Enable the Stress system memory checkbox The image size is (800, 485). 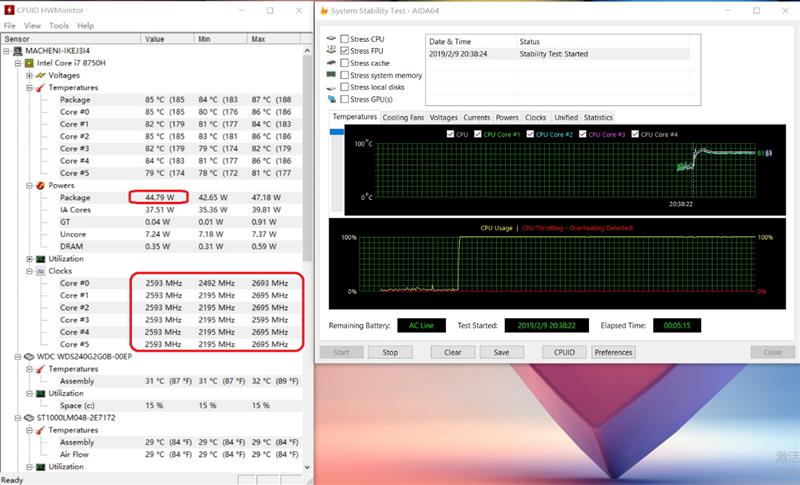344,75
